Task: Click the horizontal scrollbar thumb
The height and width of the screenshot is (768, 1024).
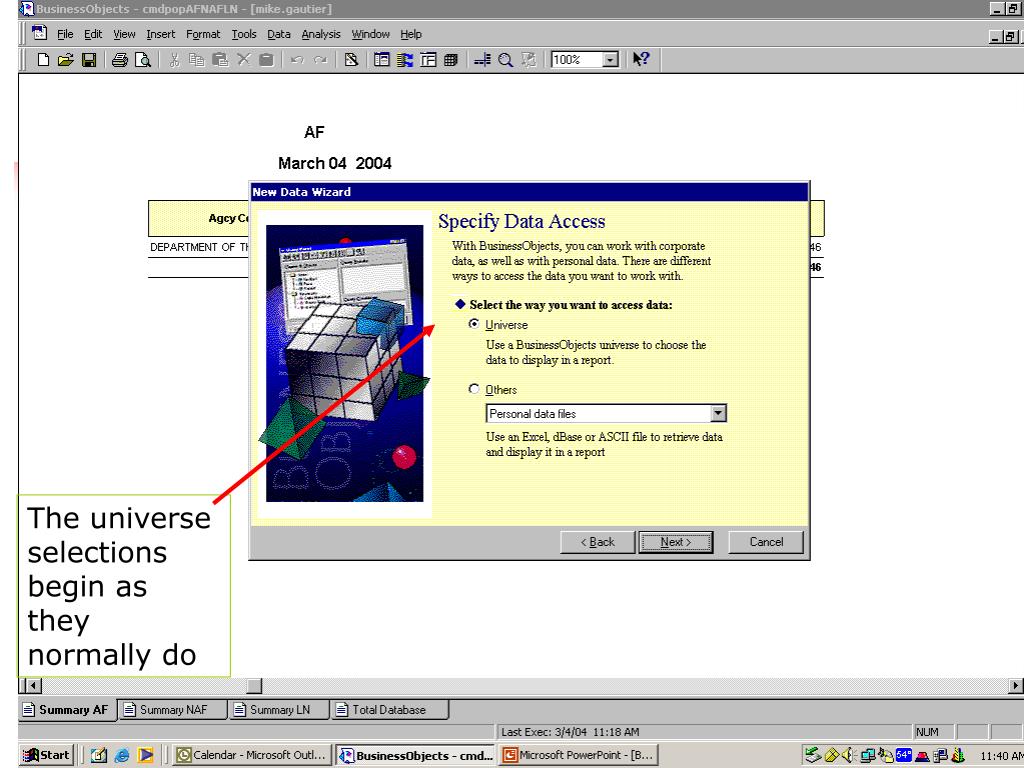Action: click(254, 686)
